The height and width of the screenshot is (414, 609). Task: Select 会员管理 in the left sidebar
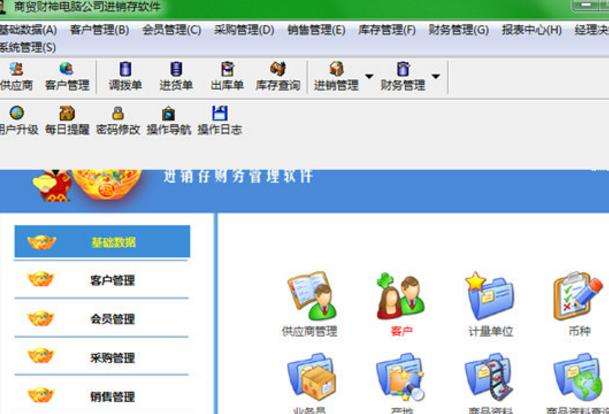[x=101, y=319]
